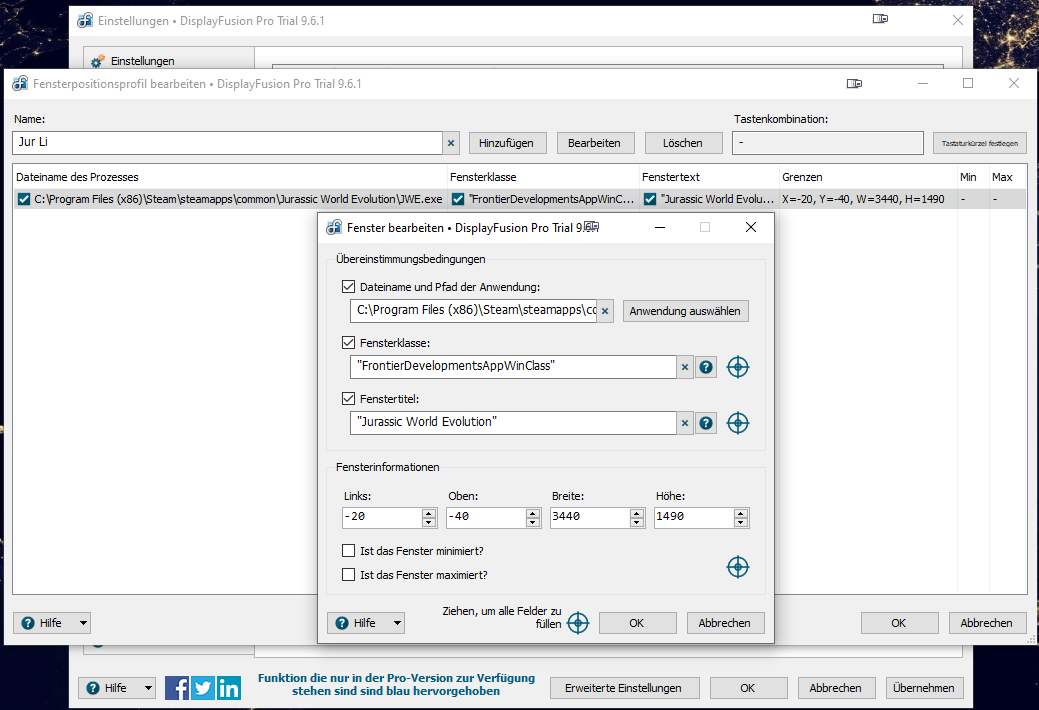Open LinkedIn icon in settings window
This screenshot has height=710, width=1039.
[229, 688]
